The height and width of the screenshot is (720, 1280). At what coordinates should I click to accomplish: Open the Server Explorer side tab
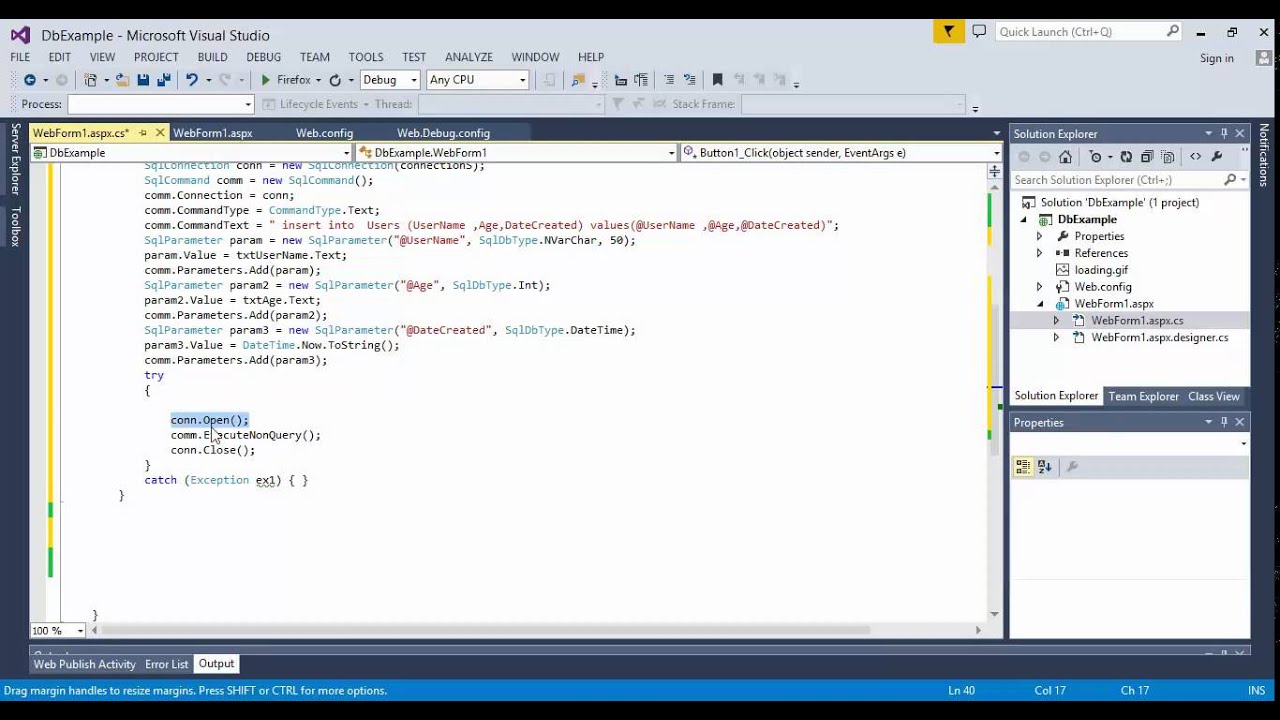click(16, 158)
